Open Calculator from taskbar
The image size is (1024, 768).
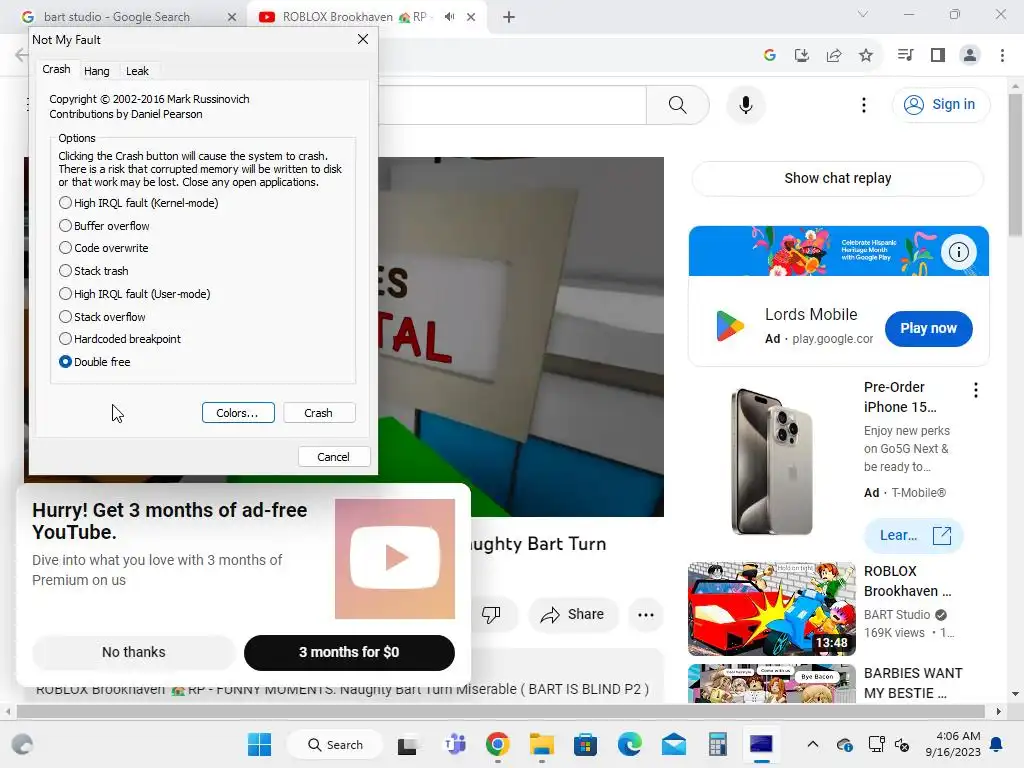[717, 744]
